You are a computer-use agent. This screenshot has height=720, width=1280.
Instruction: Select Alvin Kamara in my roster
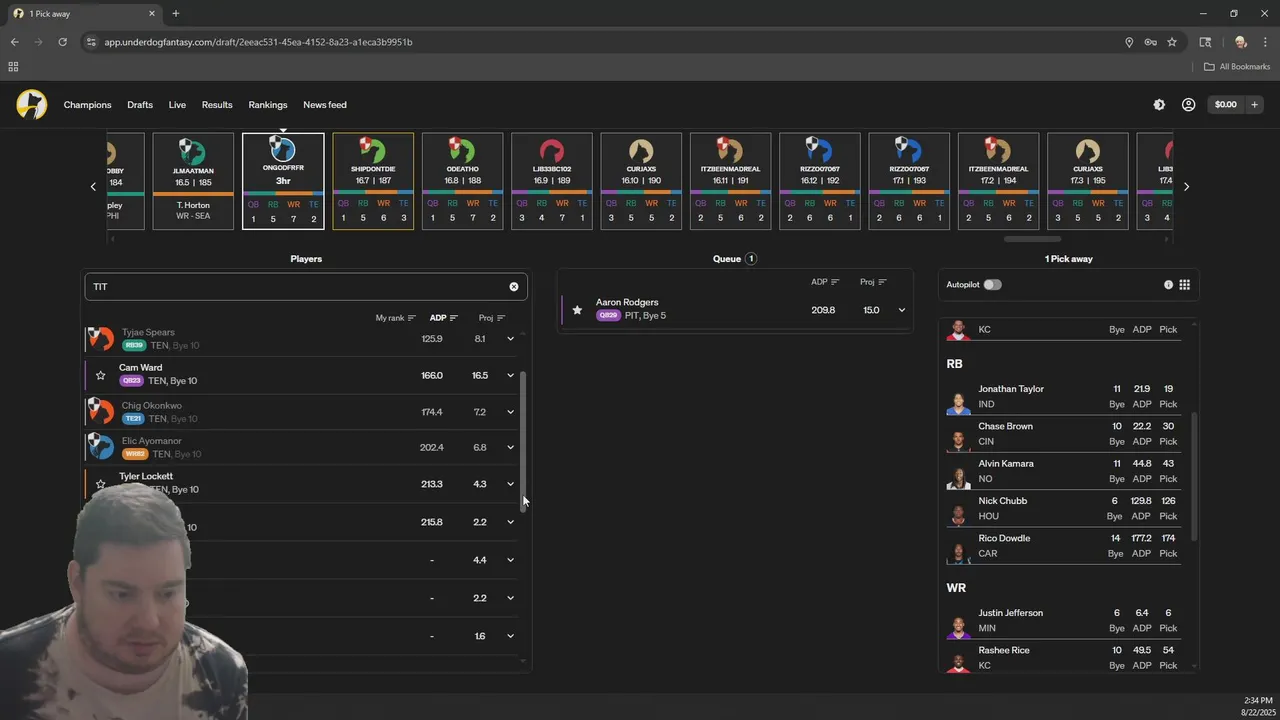(1064, 471)
